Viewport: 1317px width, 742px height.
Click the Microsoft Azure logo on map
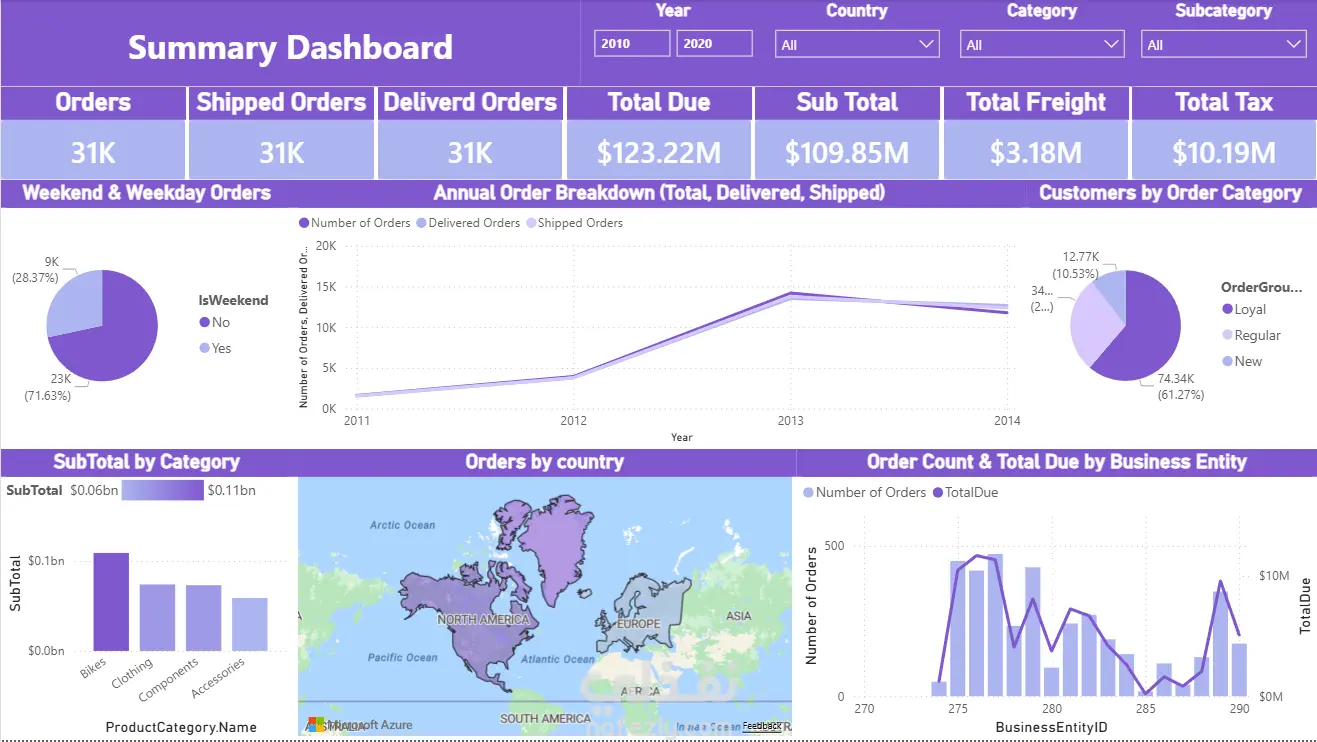pyautogui.click(x=316, y=724)
